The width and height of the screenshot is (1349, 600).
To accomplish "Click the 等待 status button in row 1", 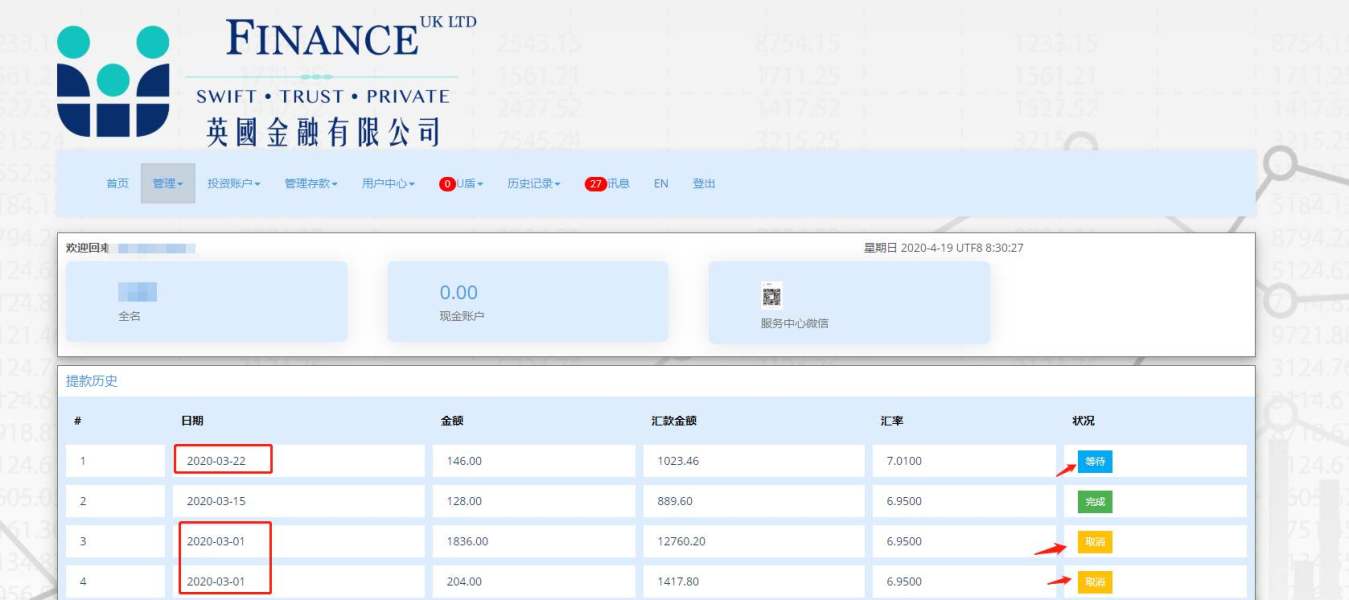I will 1095,462.
